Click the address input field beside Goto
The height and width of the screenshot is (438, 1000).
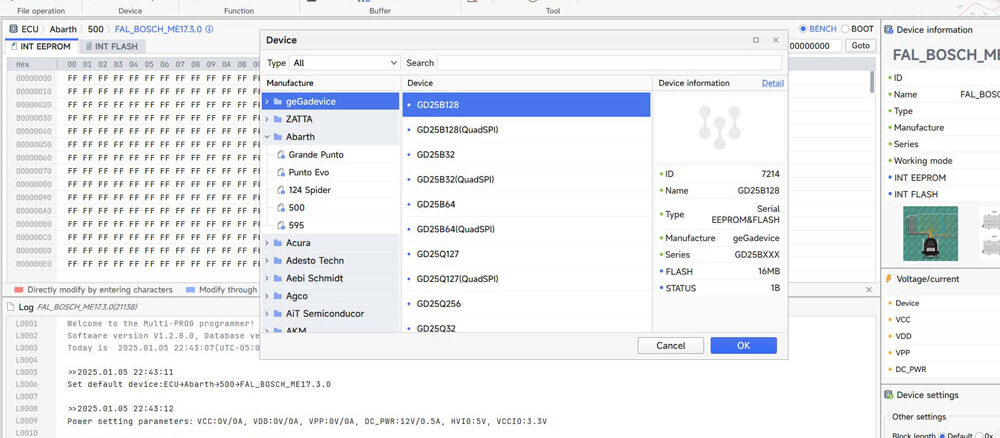coord(814,46)
